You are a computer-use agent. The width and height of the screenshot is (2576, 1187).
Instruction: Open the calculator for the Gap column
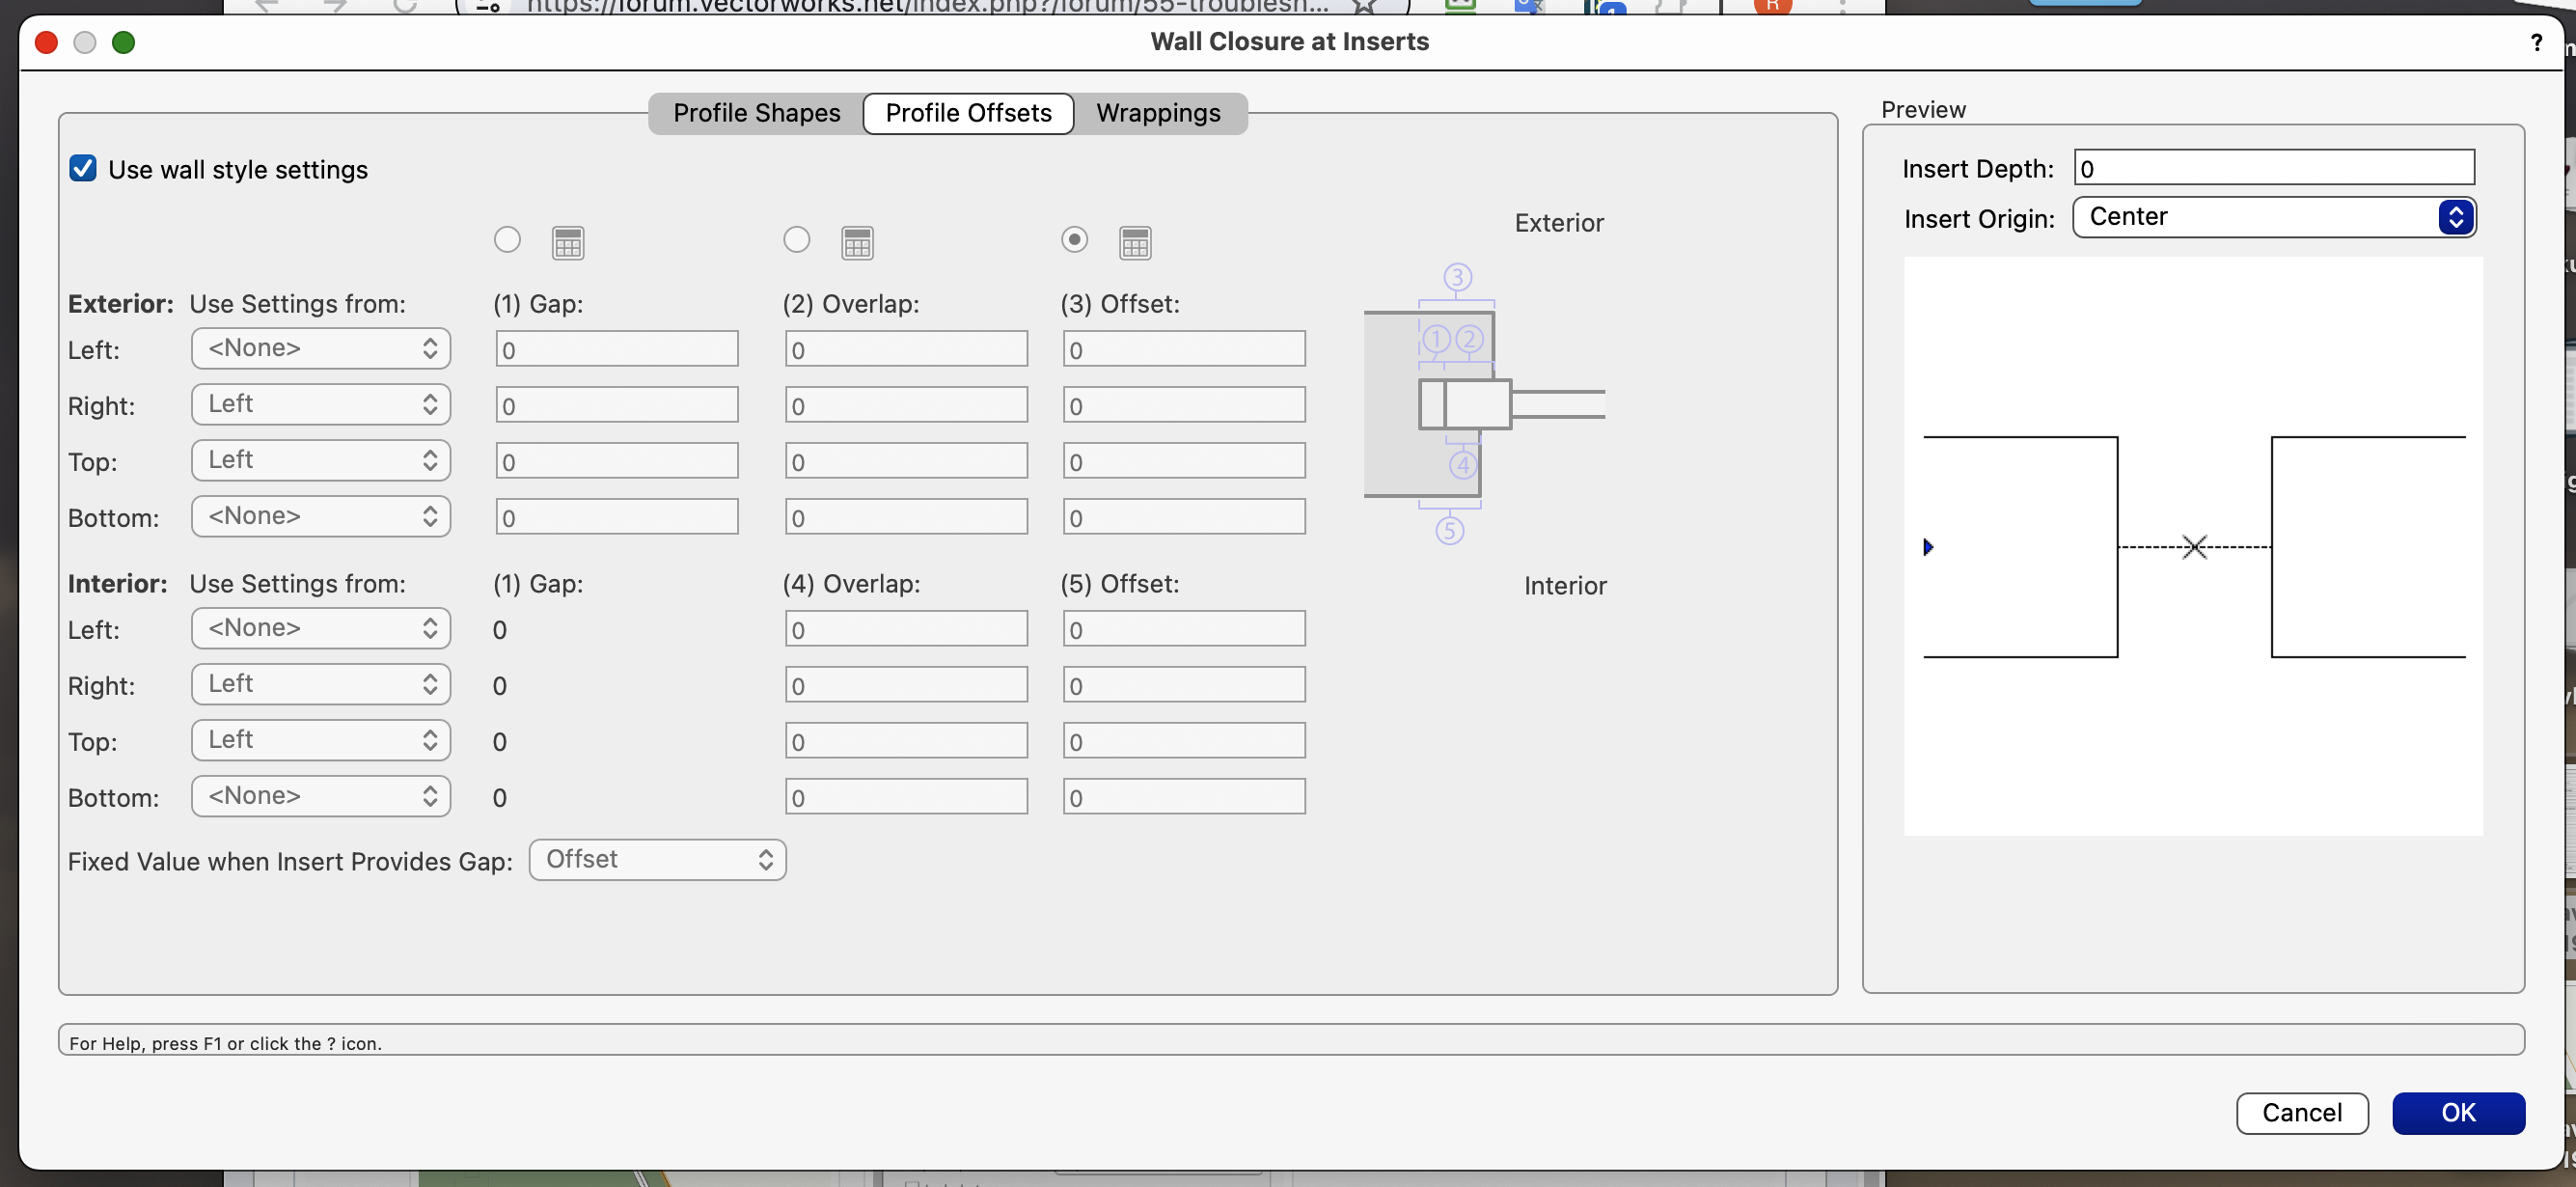pos(568,241)
